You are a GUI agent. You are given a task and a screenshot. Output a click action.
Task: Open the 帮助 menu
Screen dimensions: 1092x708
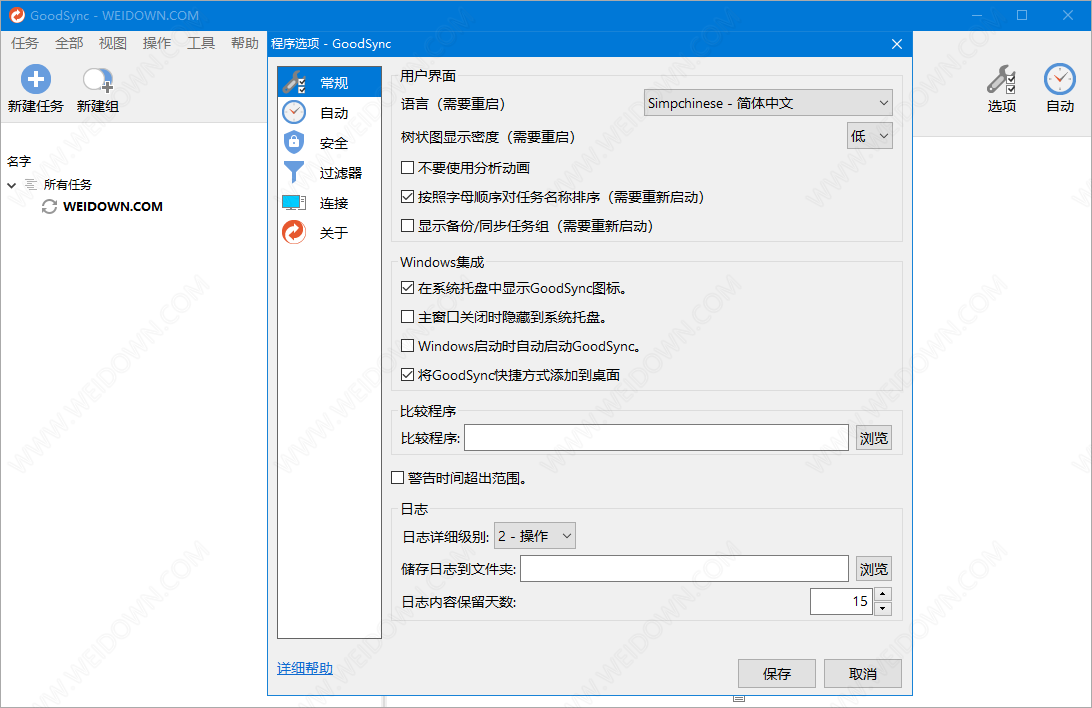click(244, 43)
